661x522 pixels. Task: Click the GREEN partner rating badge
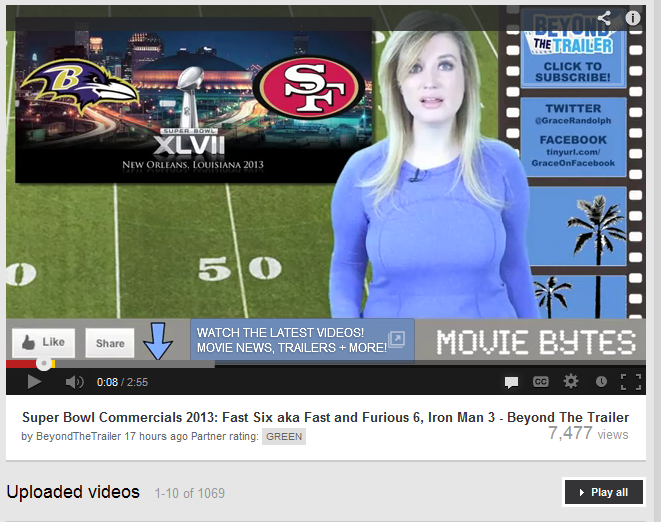(284, 436)
